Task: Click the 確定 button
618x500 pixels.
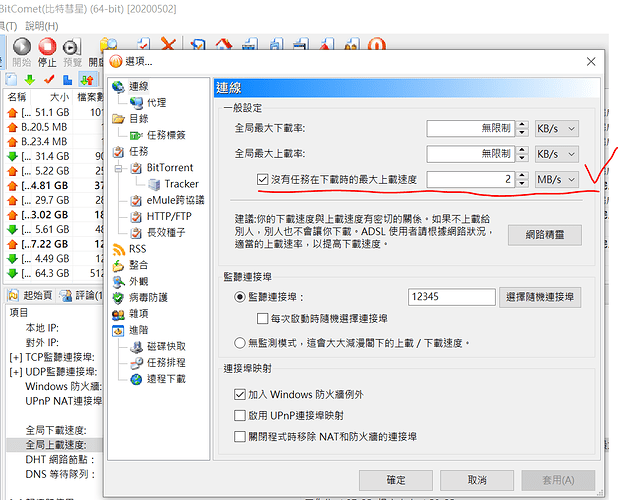Action: [x=396, y=480]
